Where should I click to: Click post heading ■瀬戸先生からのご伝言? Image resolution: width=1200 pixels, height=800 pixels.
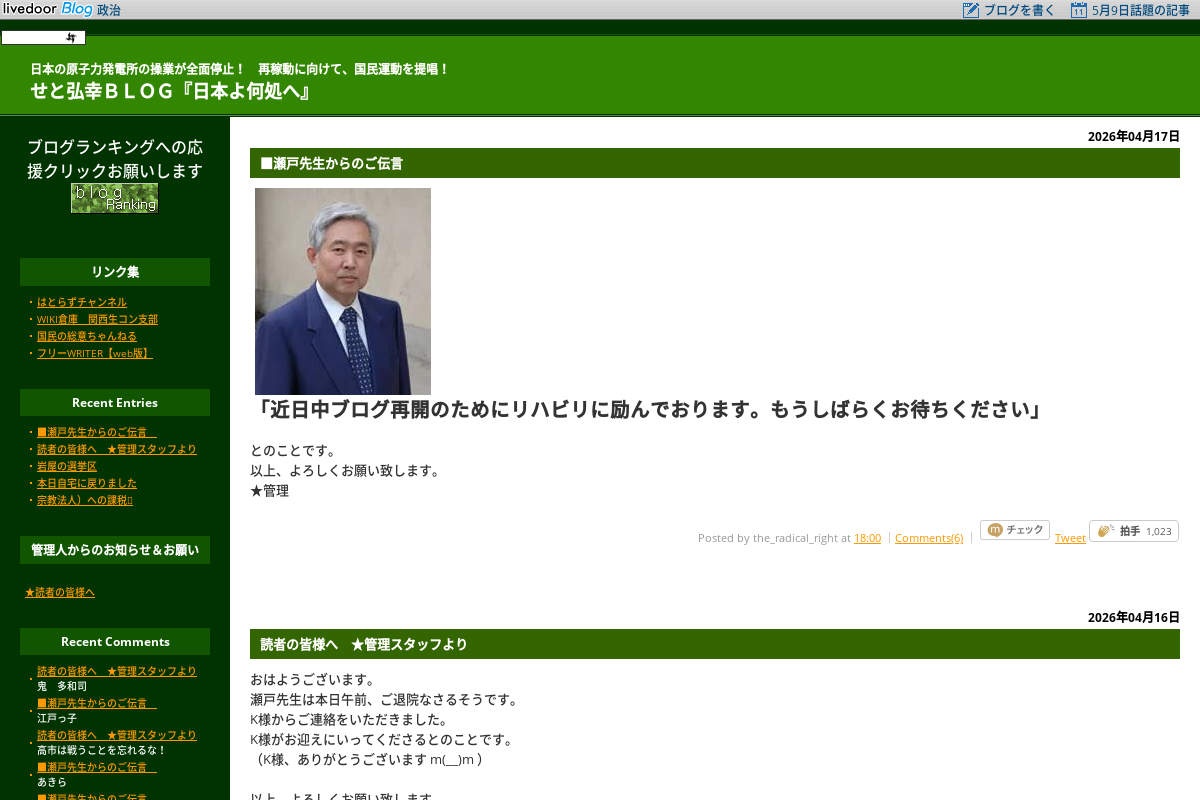(x=332, y=163)
